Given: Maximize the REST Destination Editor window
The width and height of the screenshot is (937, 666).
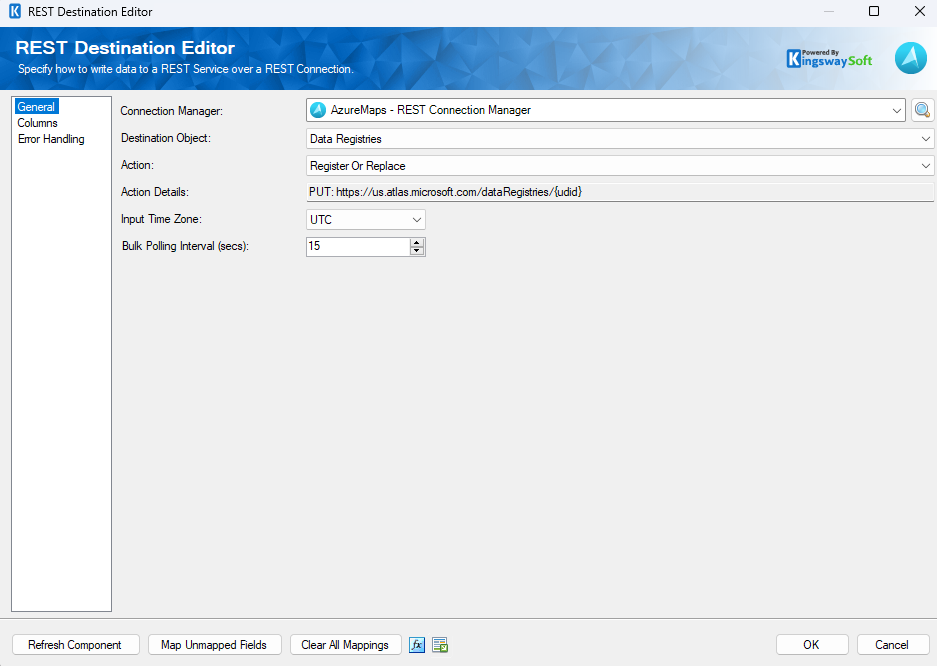Looking at the screenshot, I should point(874,11).
